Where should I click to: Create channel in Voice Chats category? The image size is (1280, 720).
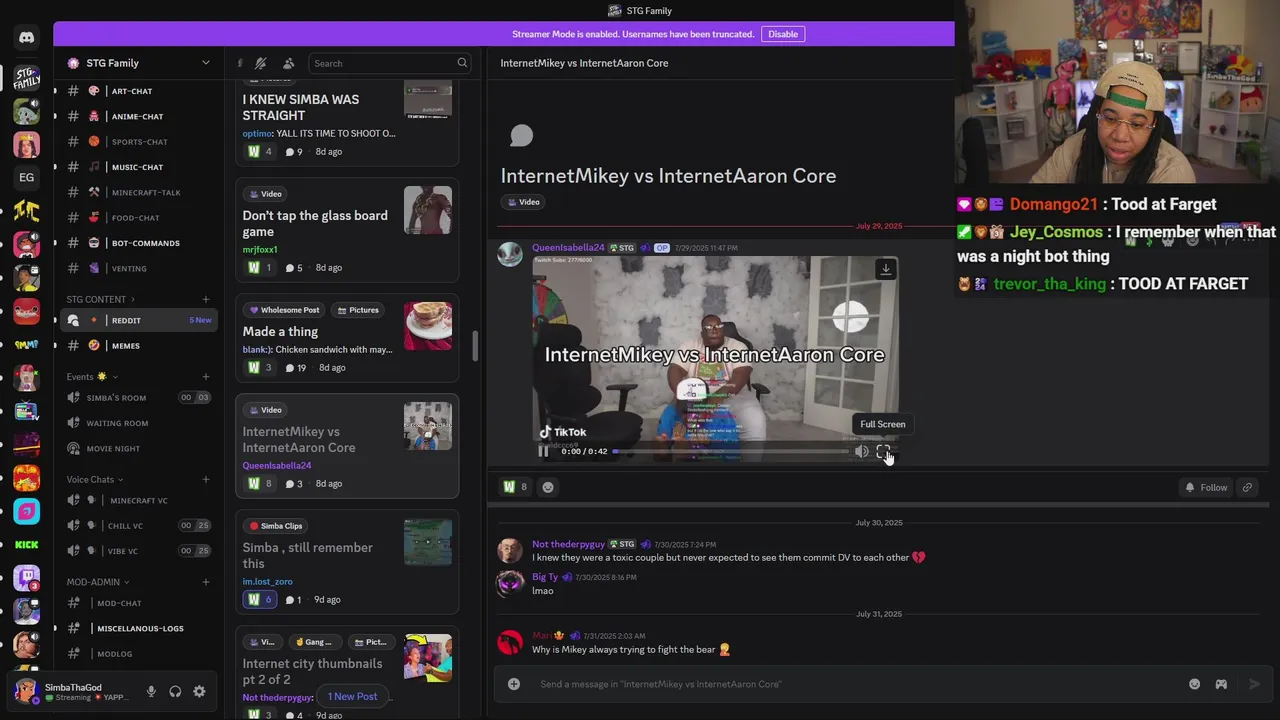pyautogui.click(x=206, y=479)
